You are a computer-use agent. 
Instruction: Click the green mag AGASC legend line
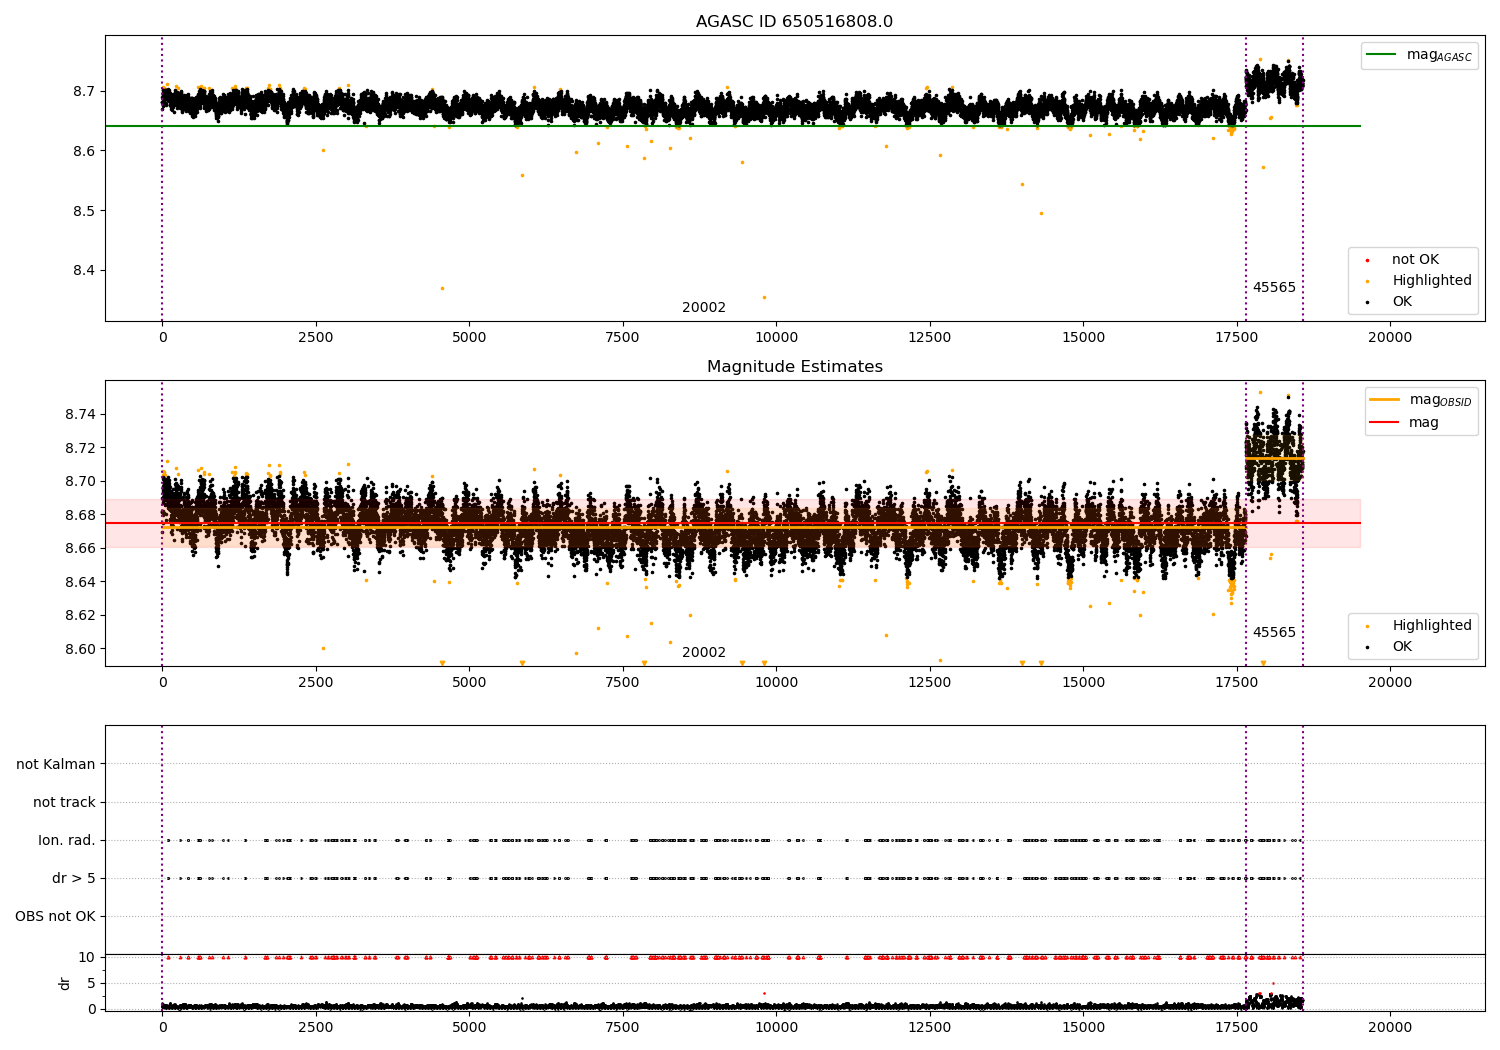pyautogui.click(x=1382, y=55)
